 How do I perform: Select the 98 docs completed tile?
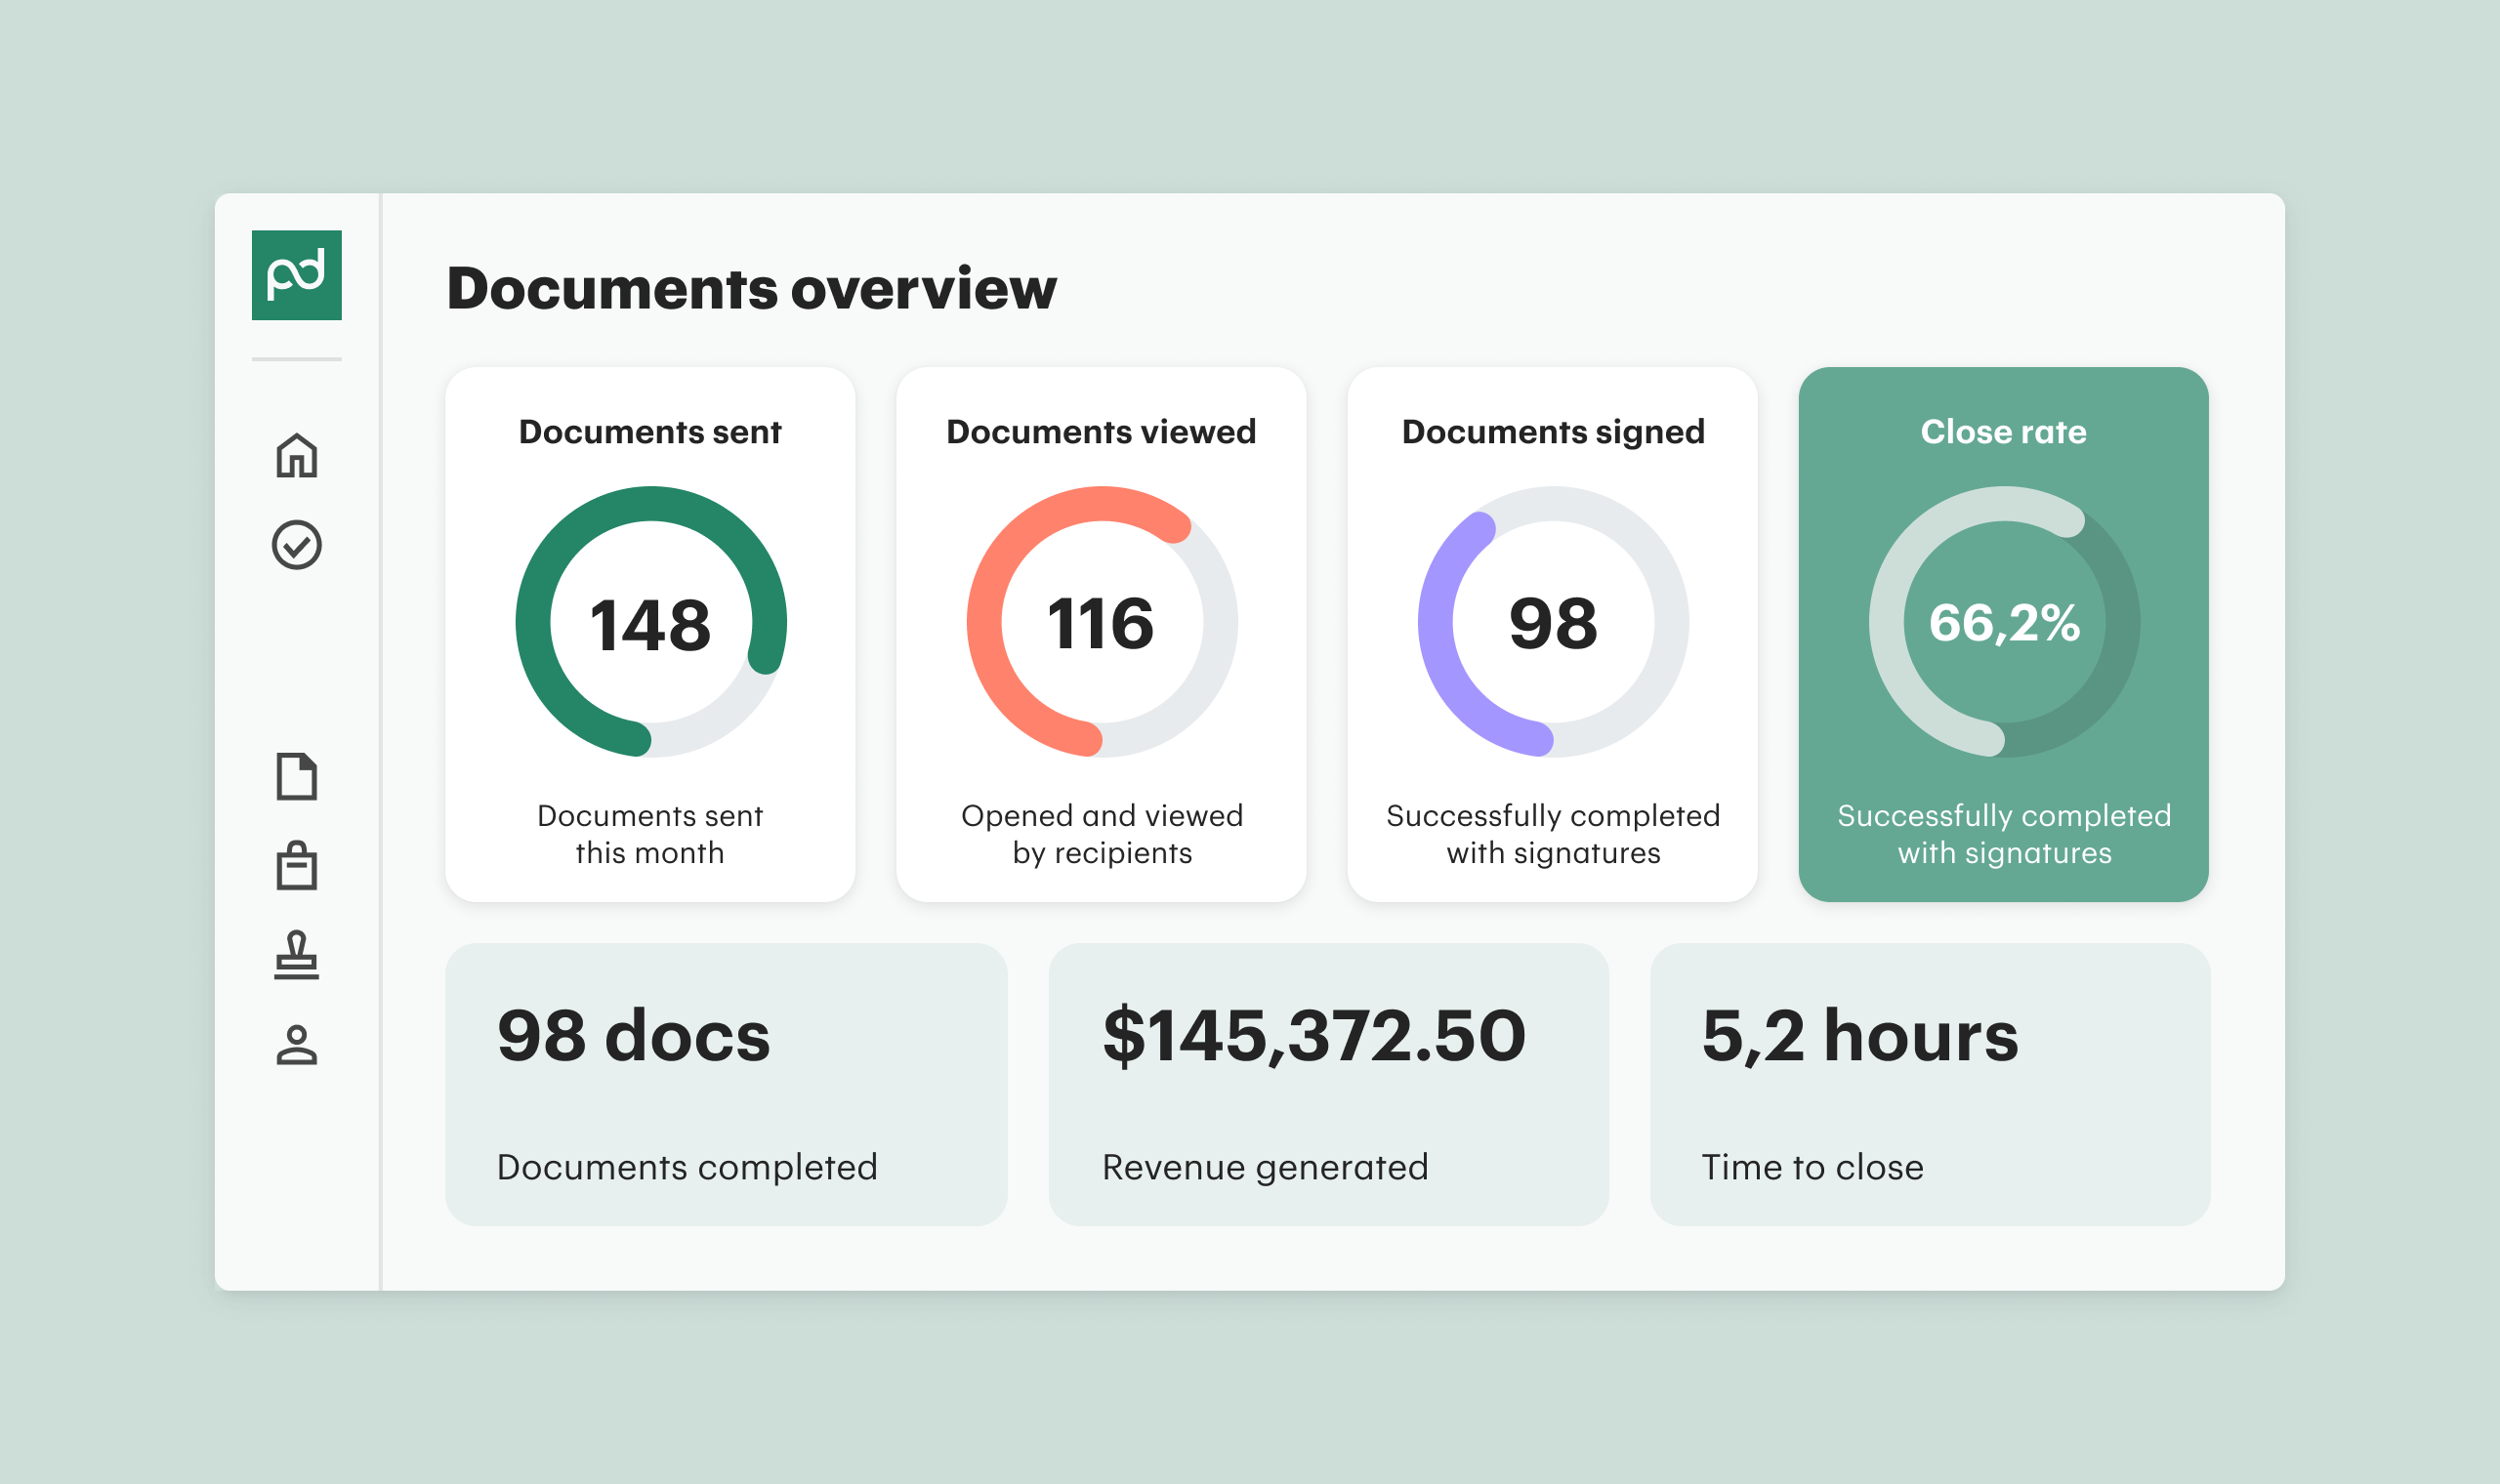pyautogui.click(x=726, y=1084)
